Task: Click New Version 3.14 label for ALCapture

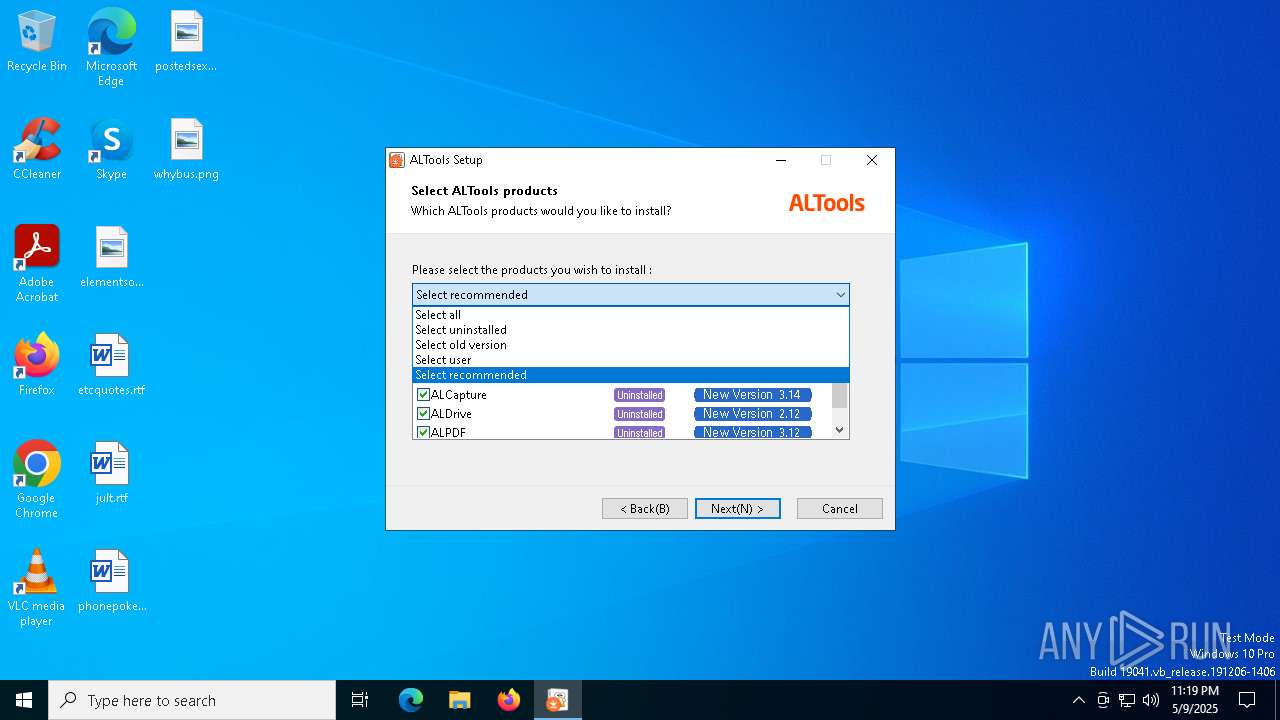Action: point(752,395)
